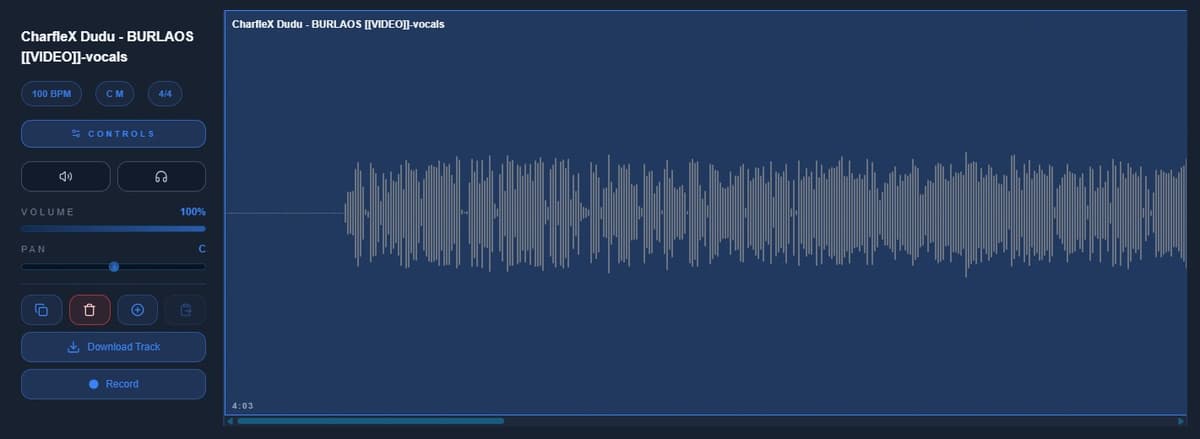Viewport: 1200px width, 439px height.
Task: Duplicate the track using the copy icon
Action: [x=41, y=310]
